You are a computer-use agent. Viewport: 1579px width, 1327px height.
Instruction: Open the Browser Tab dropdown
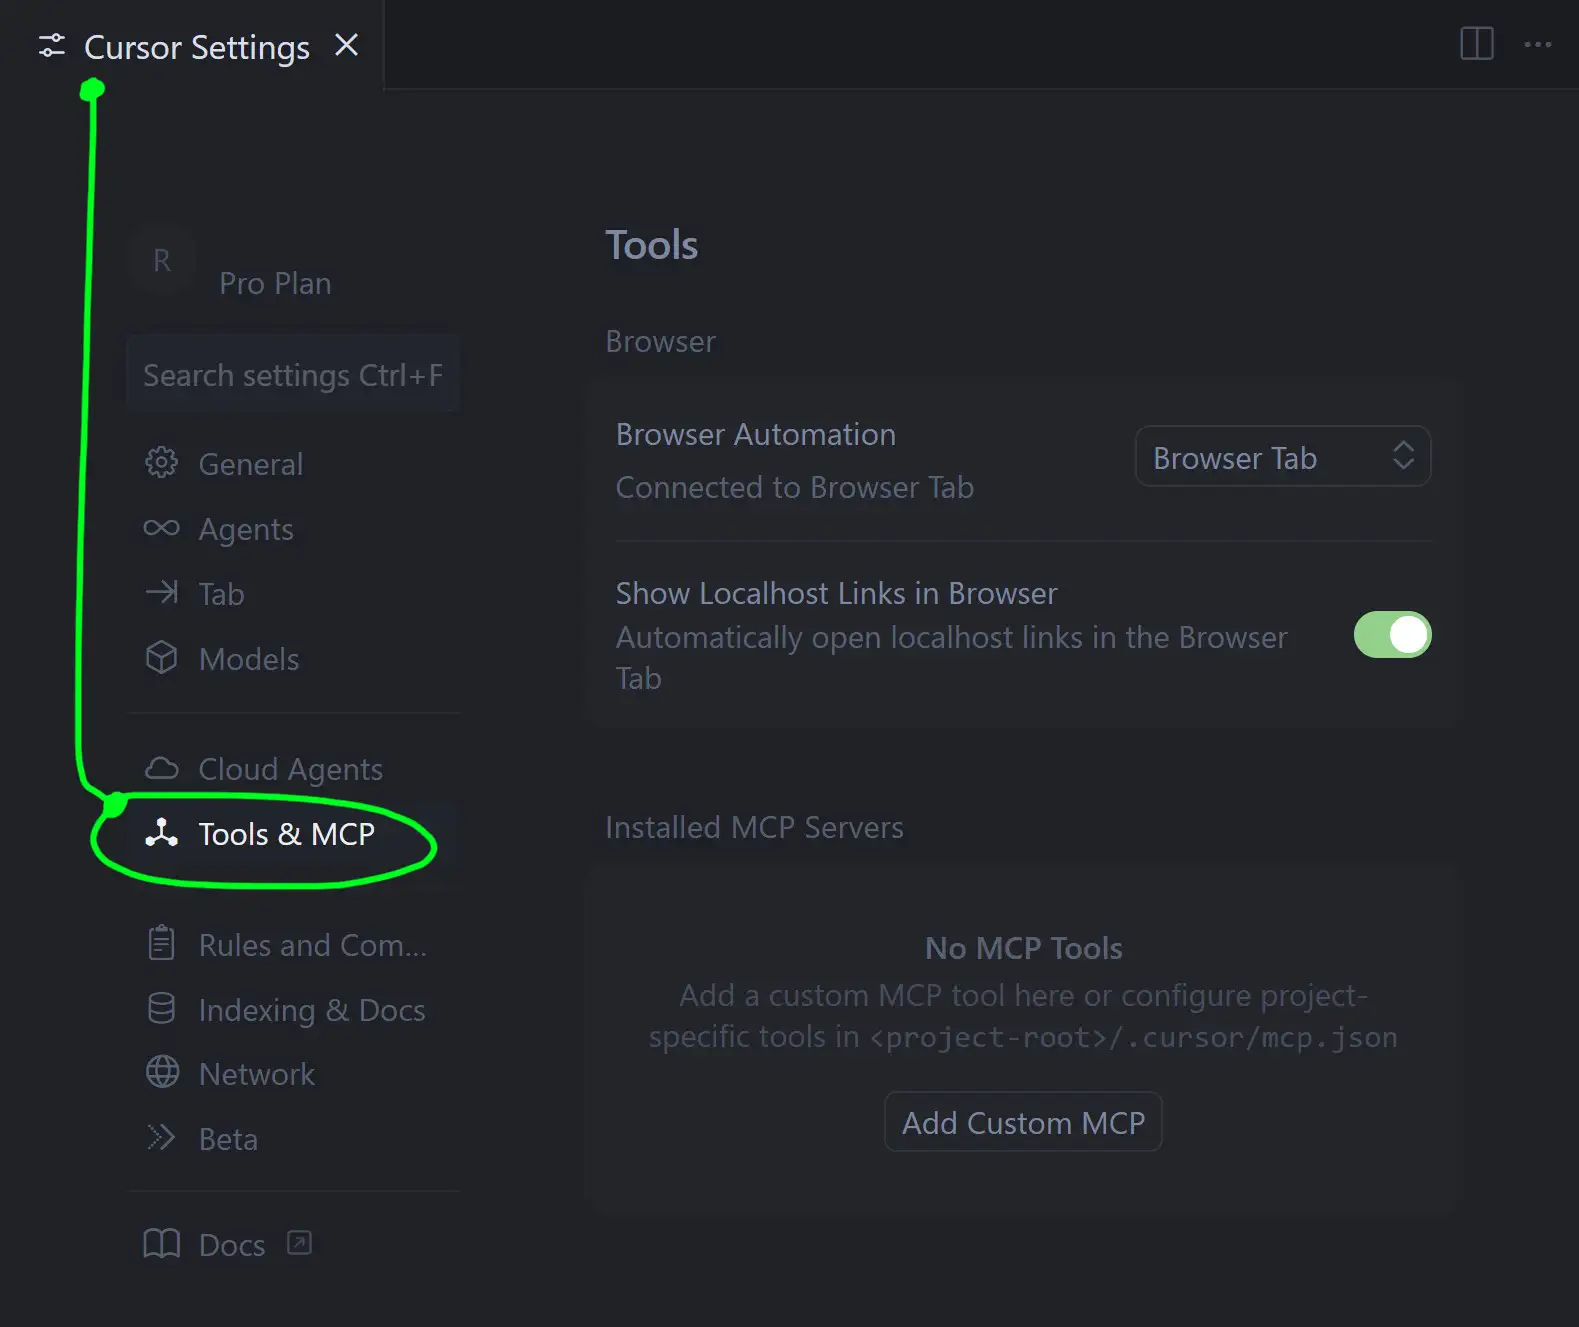pyautogui.click(x=1282, y=457)
